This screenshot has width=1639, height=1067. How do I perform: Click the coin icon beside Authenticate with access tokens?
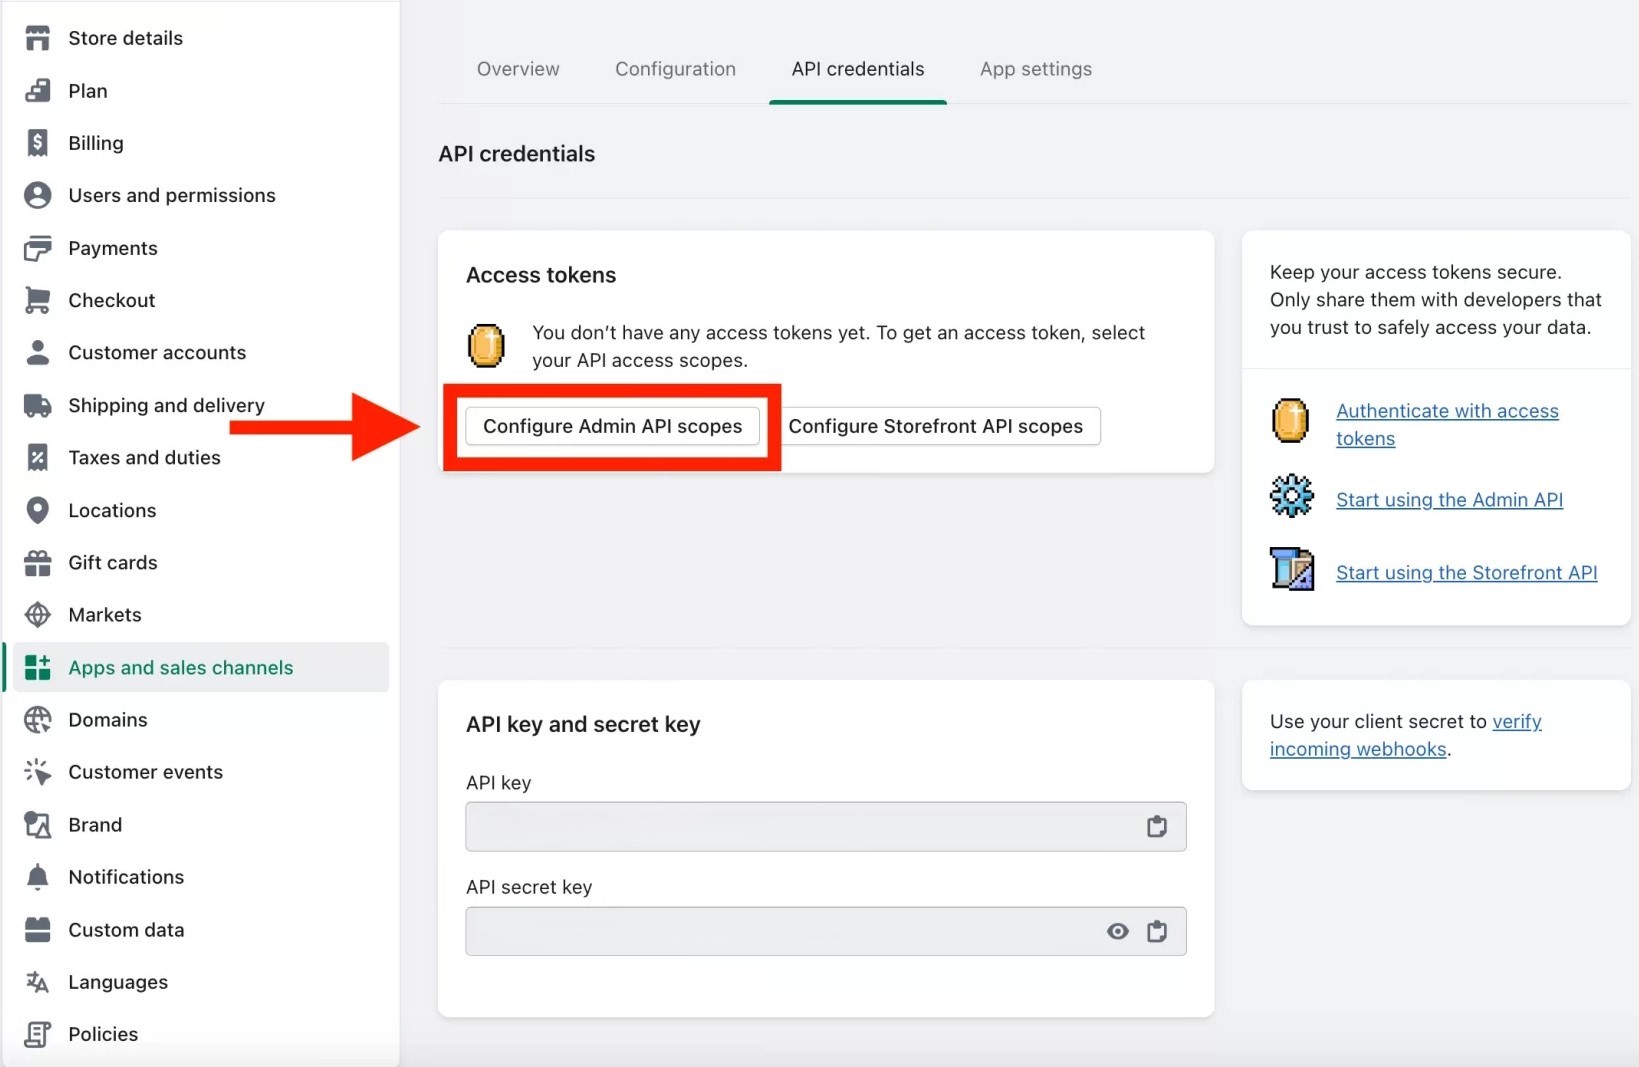pos(1290,420)
